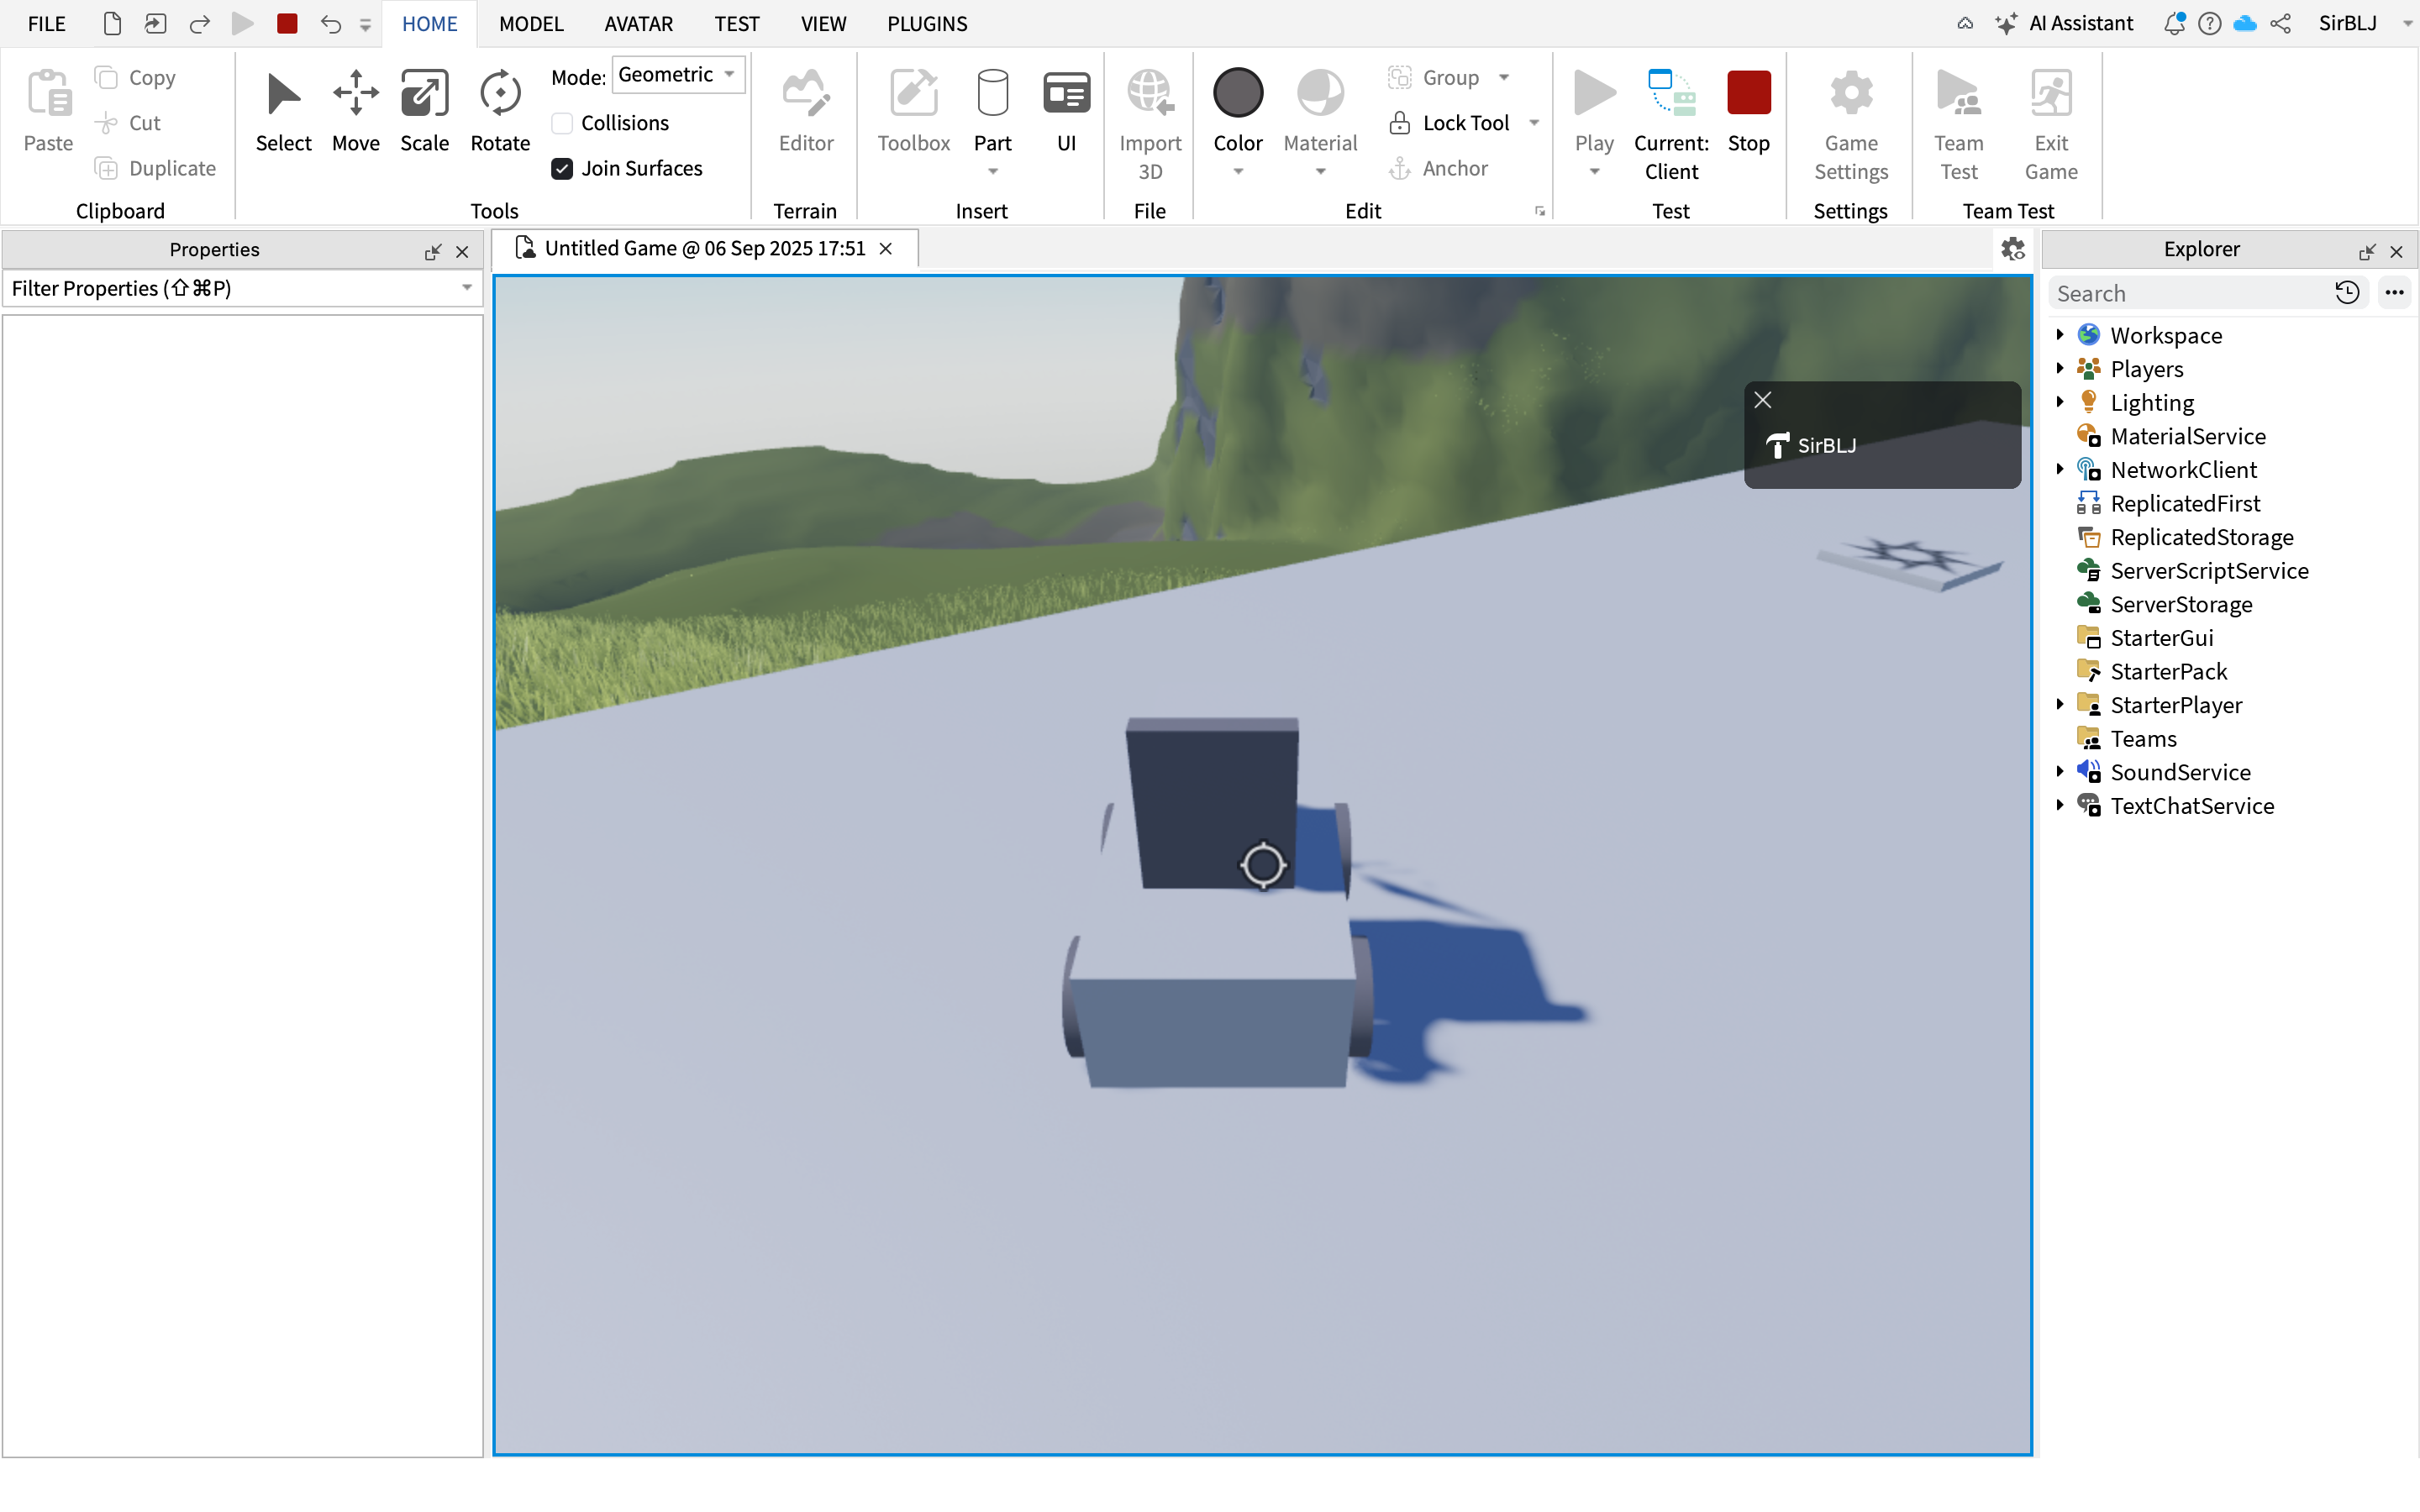Click Import 3D file button
This screenshot has width=2420, height=1512.
click(x=1150, y=124)
